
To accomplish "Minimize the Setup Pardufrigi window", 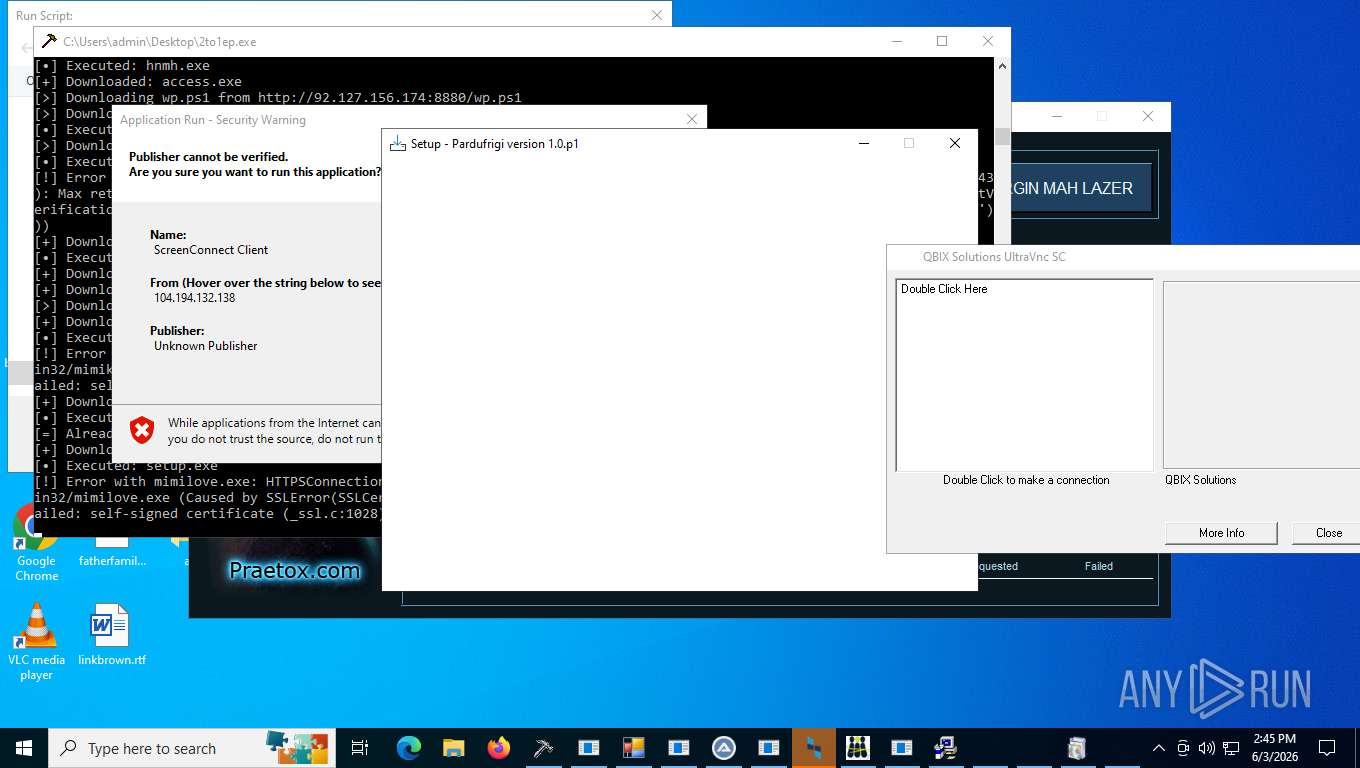I will (863, 143).
